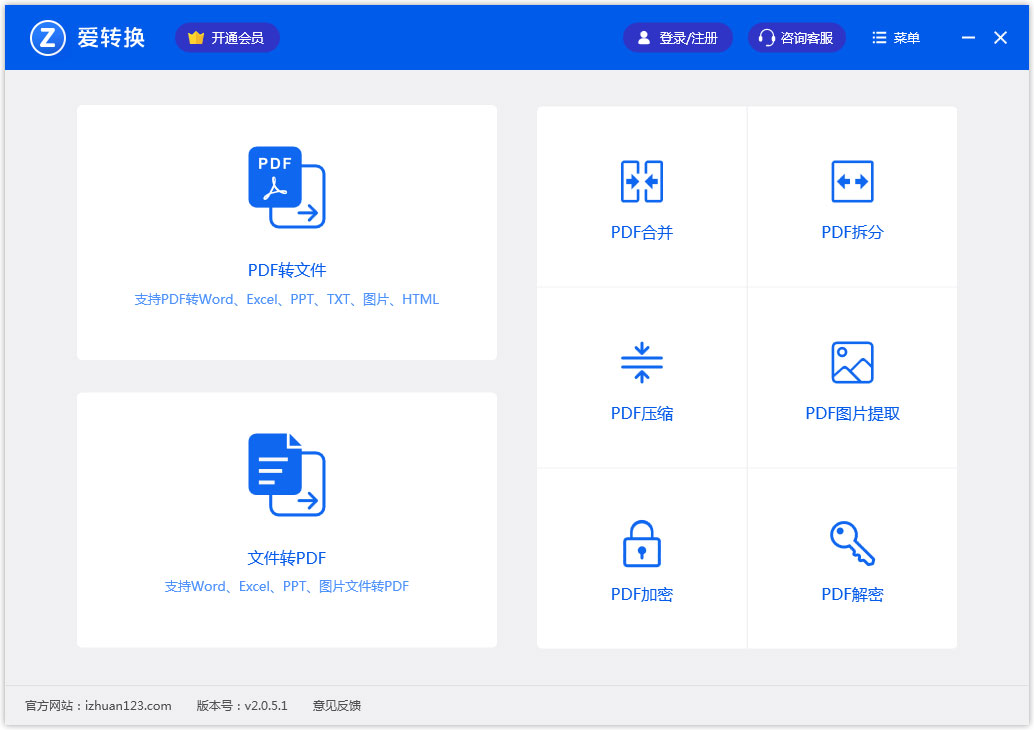Click the 登录/注册 button
The width and height of the screenshot is (1034, 730).
678,38
